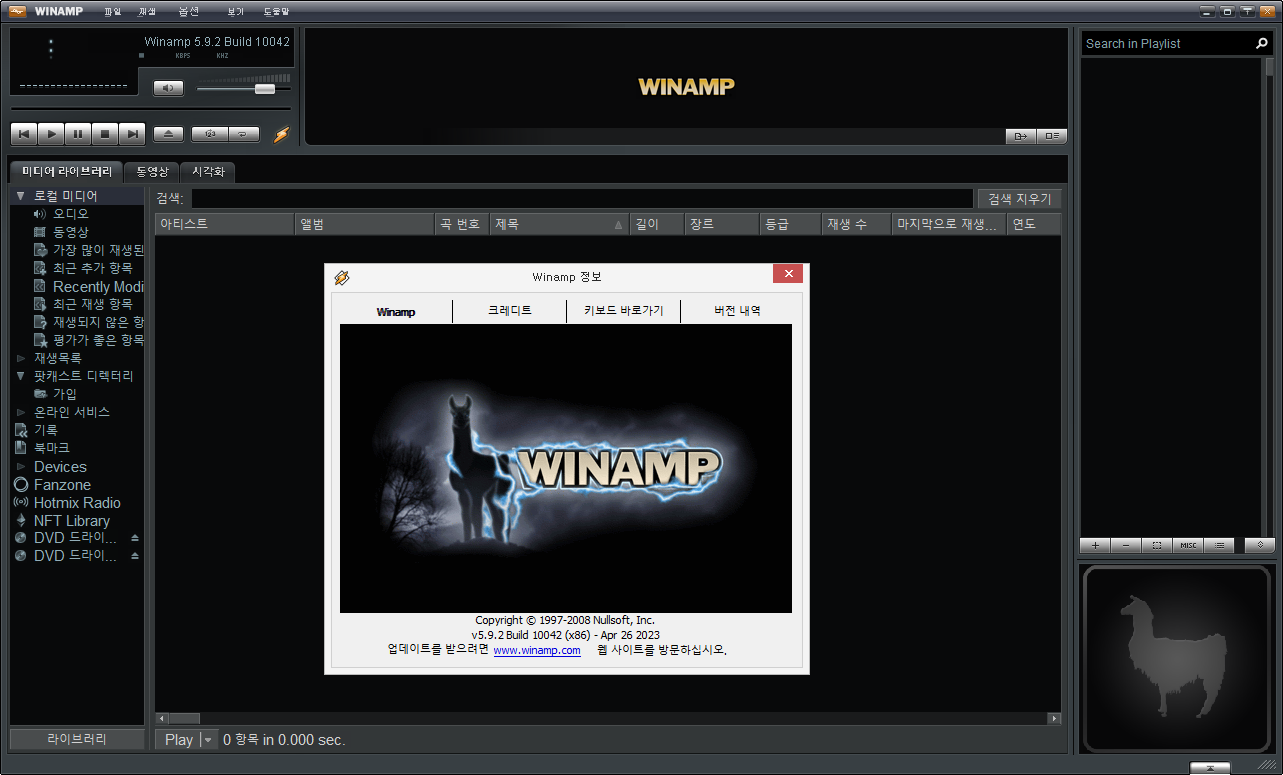The image size is (1283, 775).
Task: Expand the Devices tree node
Action: pyautogui.click(x=20, y=467)
